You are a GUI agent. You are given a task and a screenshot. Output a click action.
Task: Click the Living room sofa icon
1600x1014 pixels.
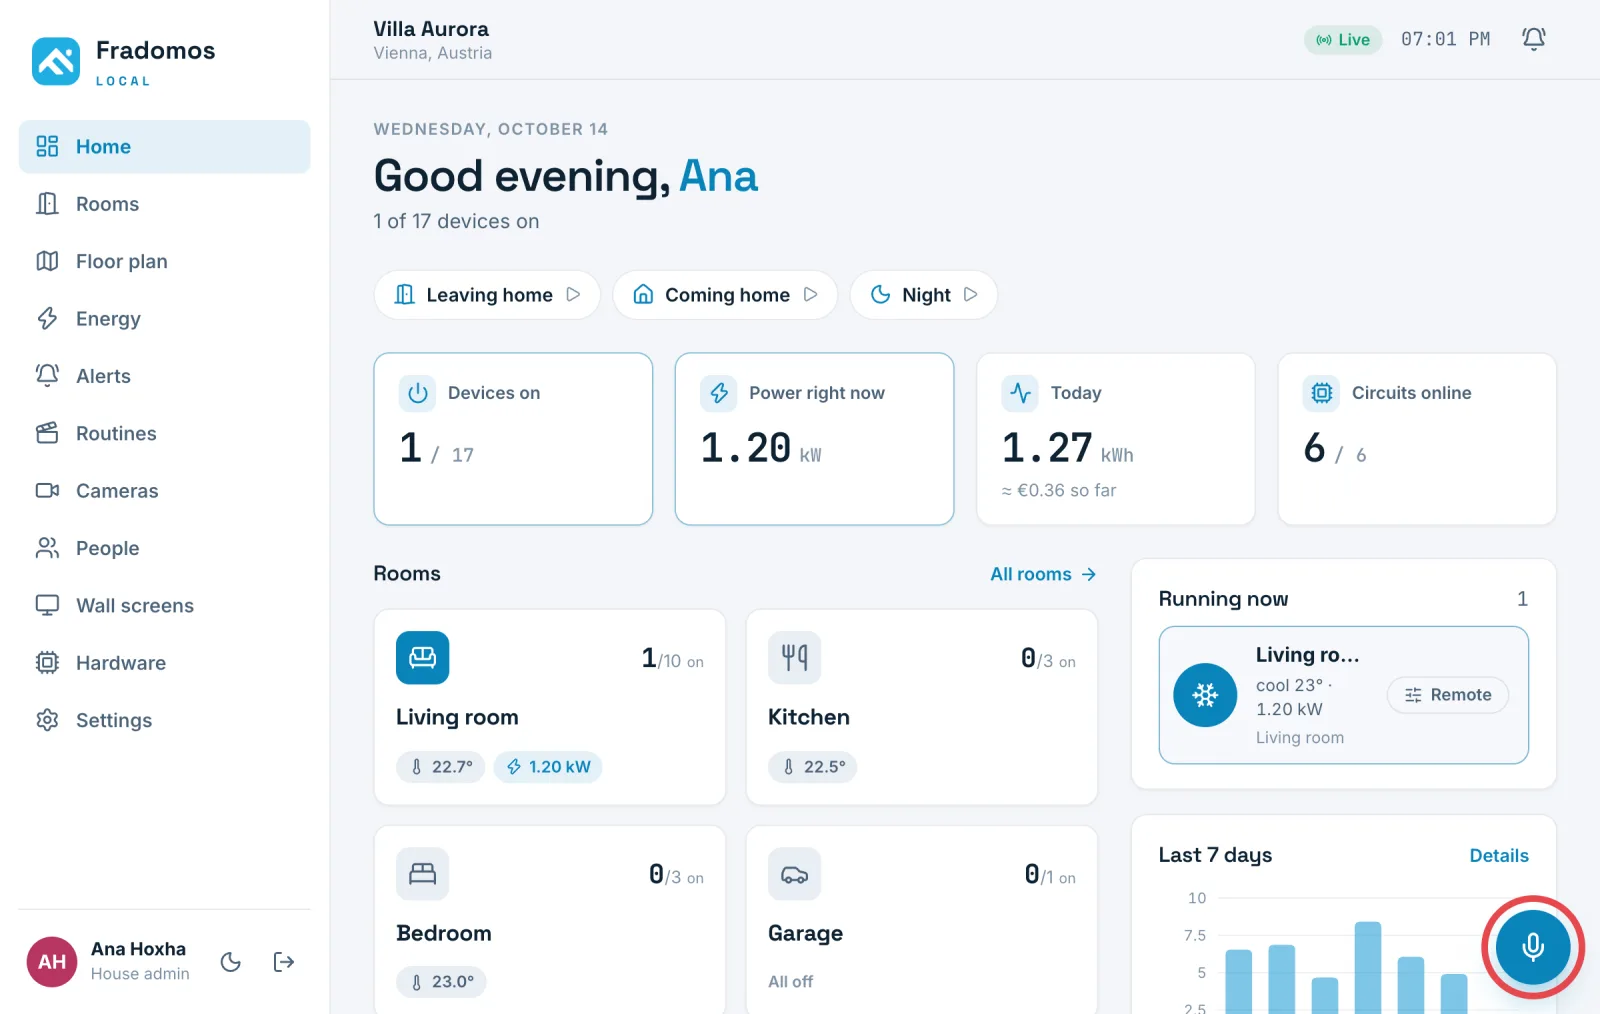pos(423,658)
